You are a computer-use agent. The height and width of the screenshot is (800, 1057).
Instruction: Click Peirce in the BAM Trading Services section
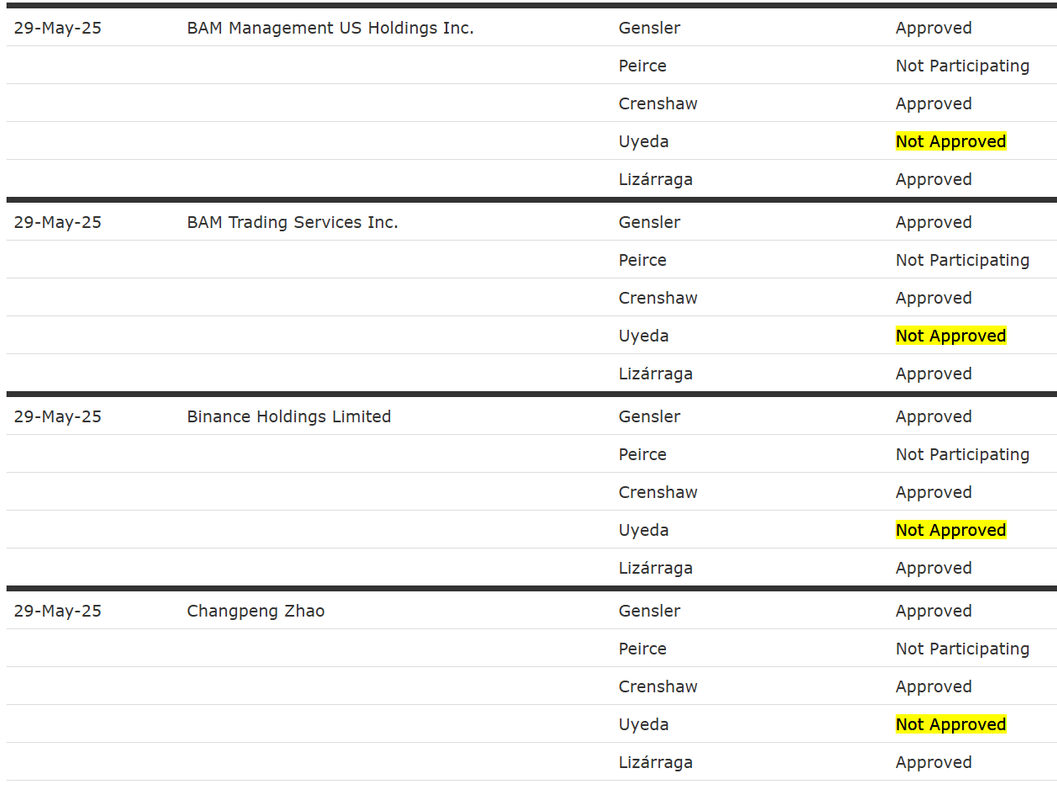(x=642, y=260)
